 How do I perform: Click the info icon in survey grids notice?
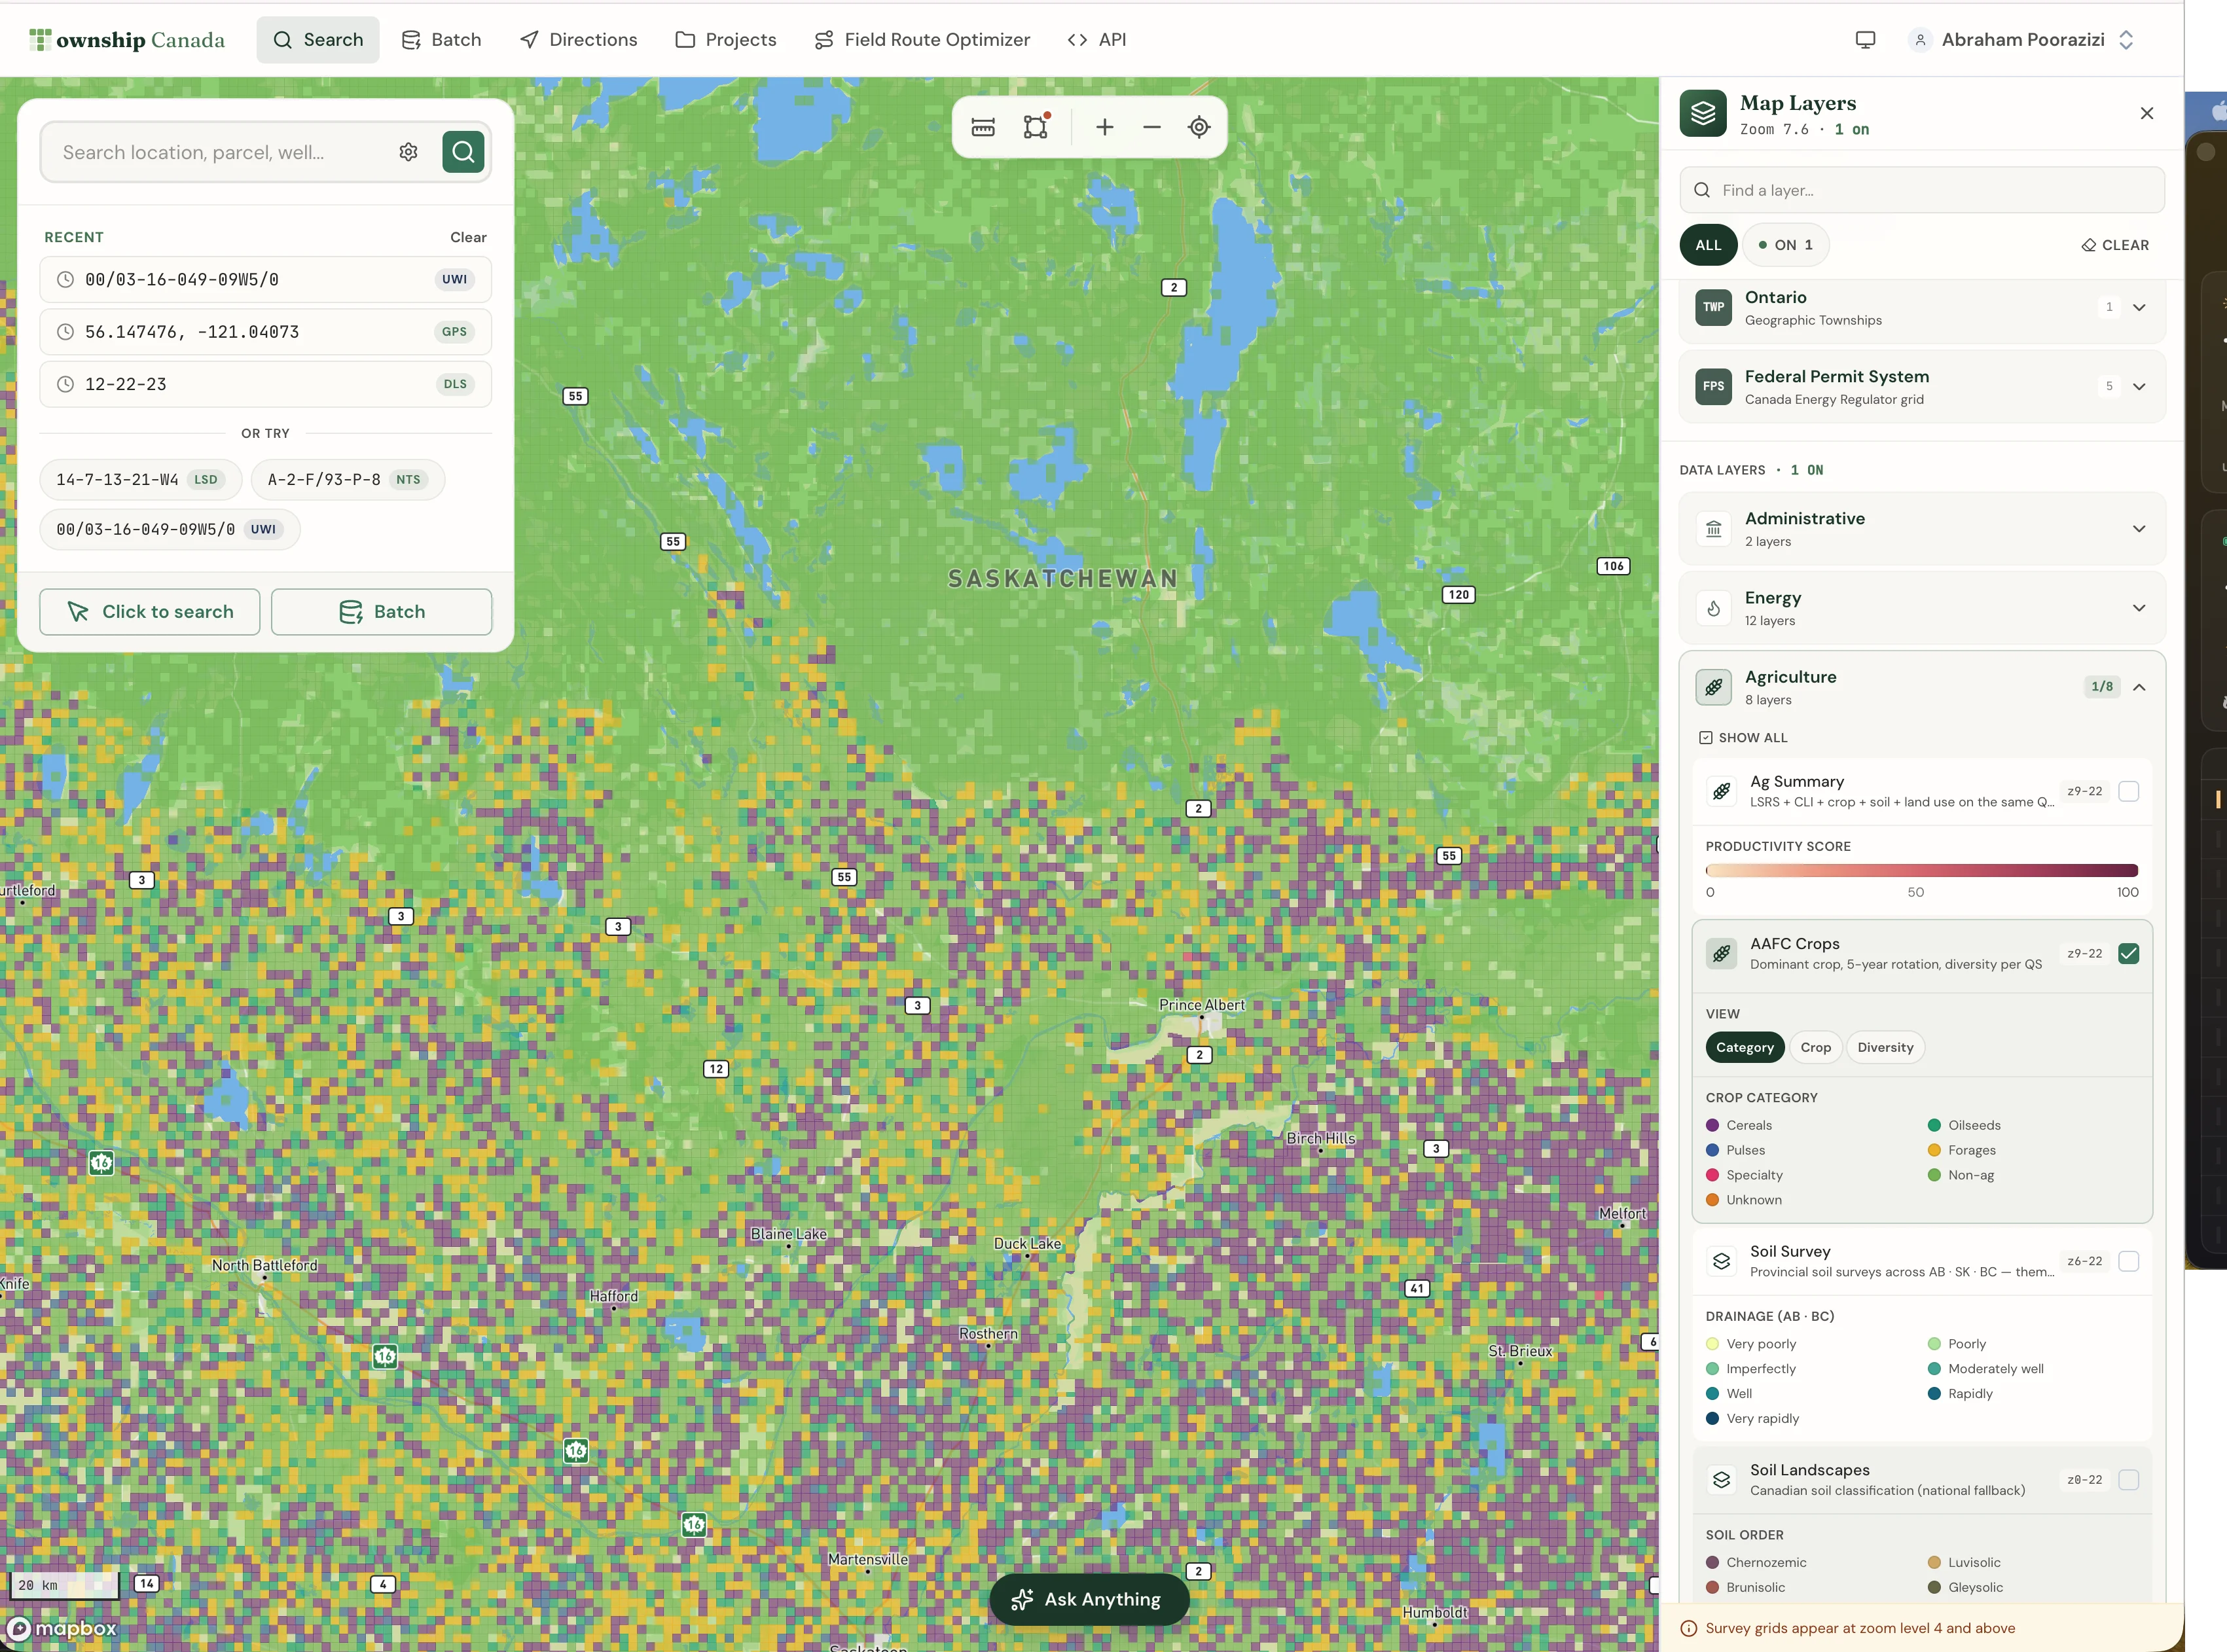click(1688, 1628)
